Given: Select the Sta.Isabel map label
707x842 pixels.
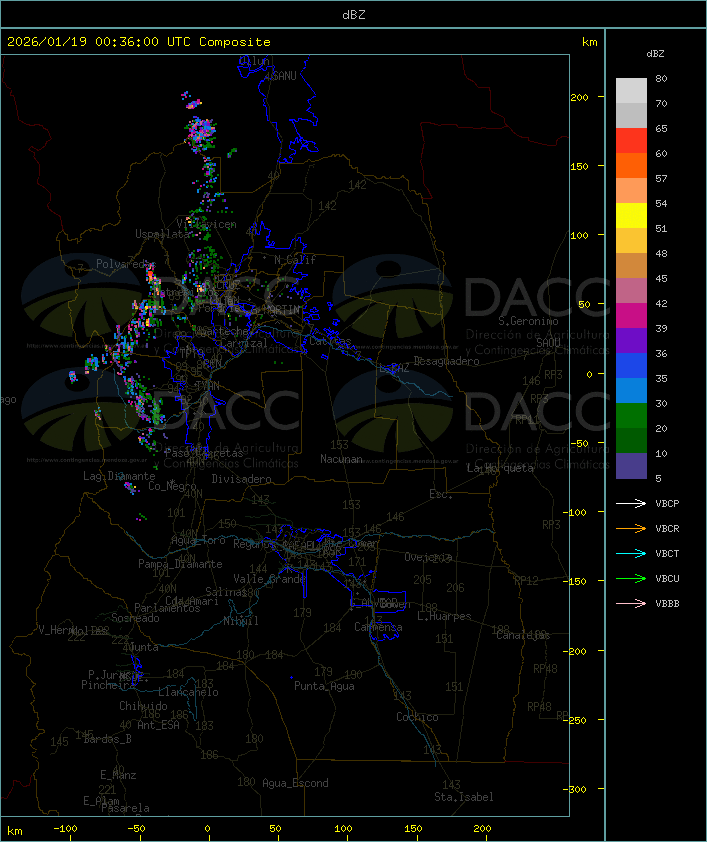Looking at the screenshot, I should 463,797.
